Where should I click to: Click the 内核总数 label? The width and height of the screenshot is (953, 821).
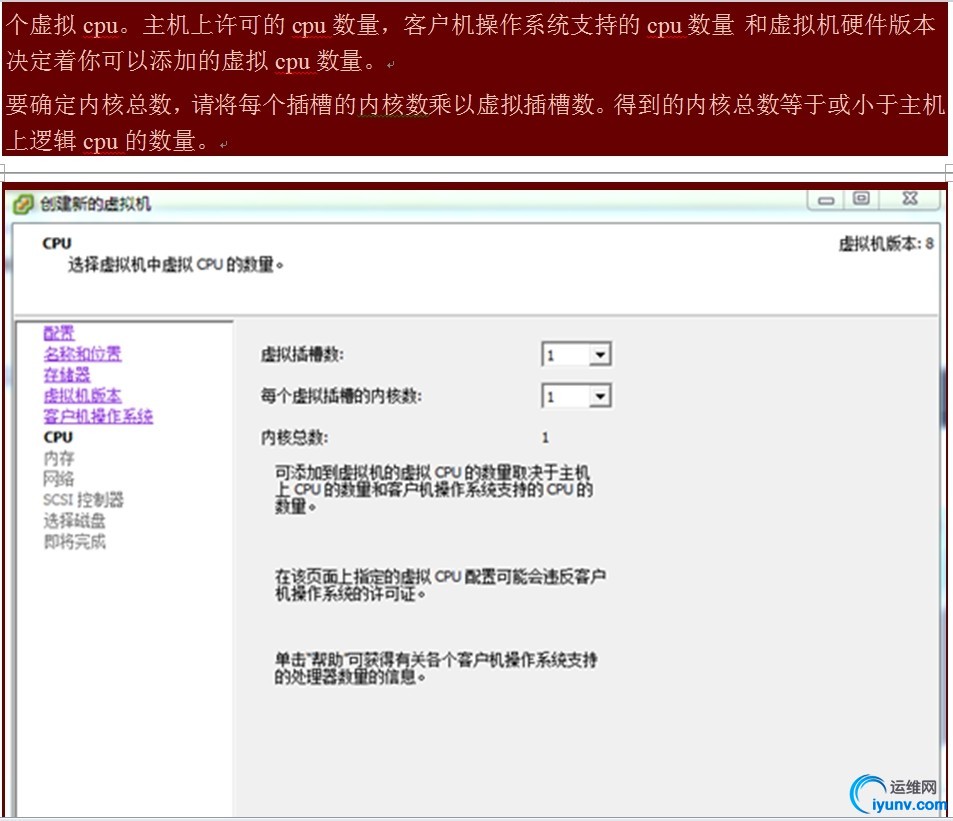(x=294, y=438)
